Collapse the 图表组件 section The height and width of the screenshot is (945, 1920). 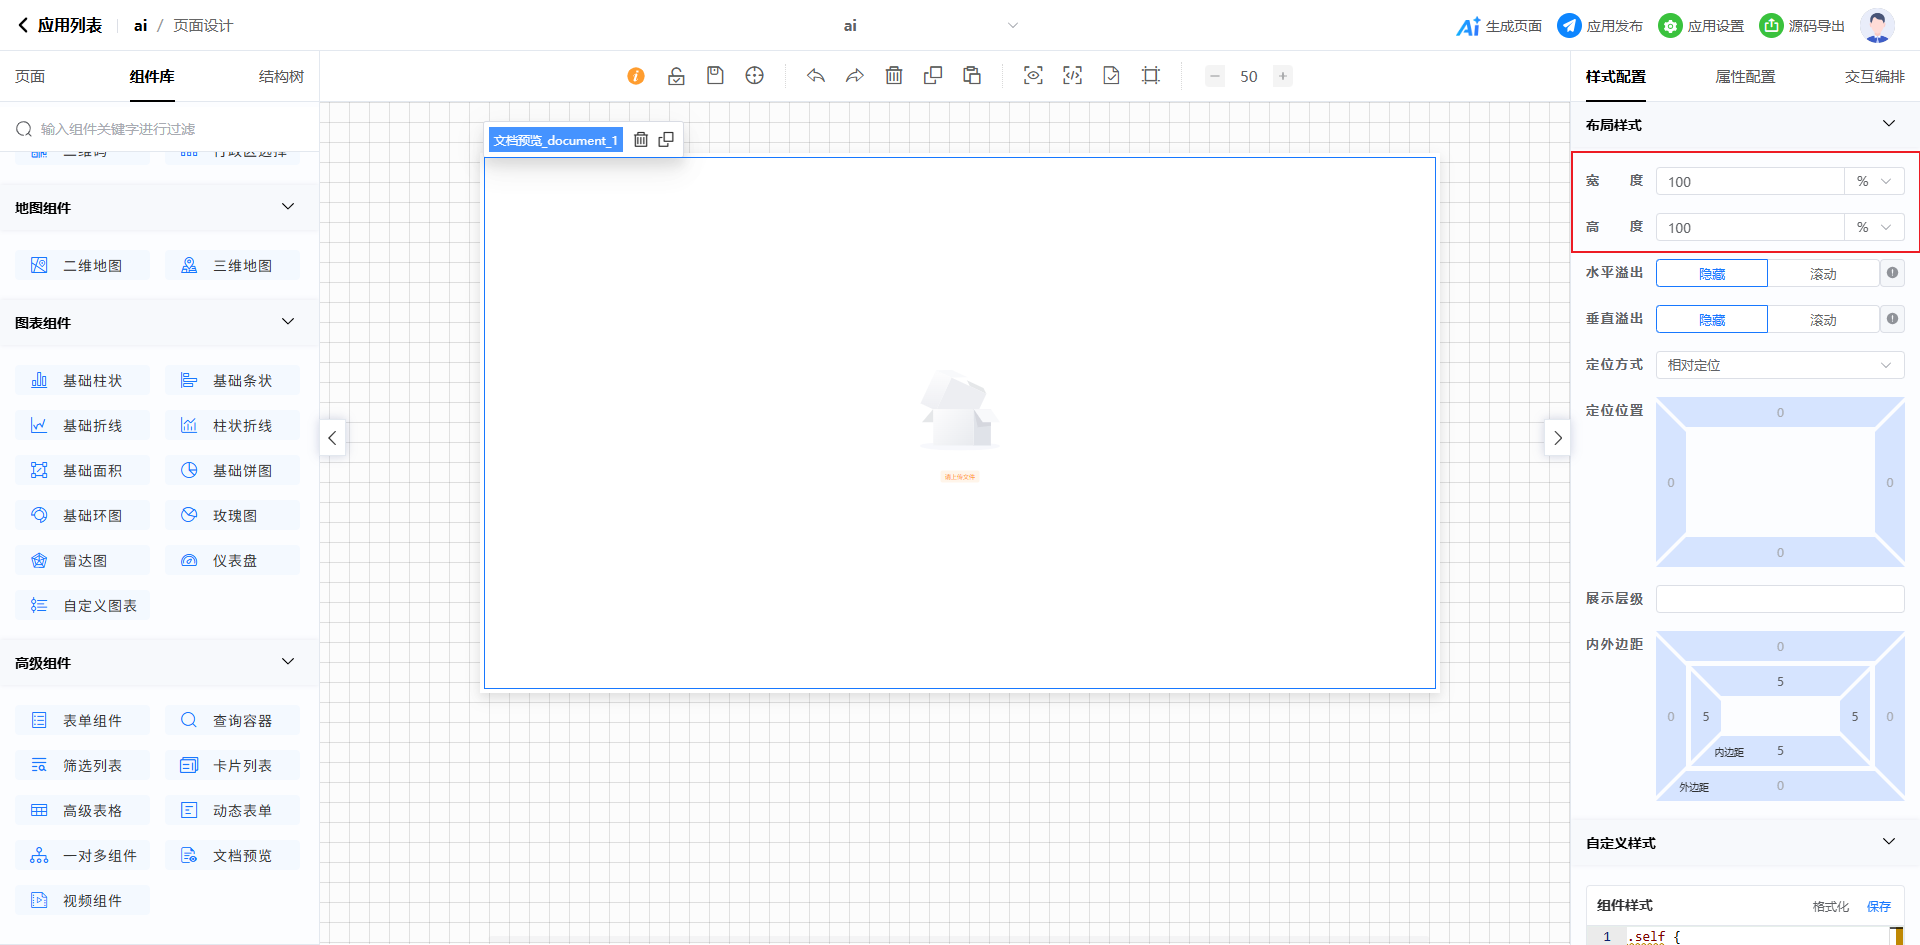coord(288,322)
